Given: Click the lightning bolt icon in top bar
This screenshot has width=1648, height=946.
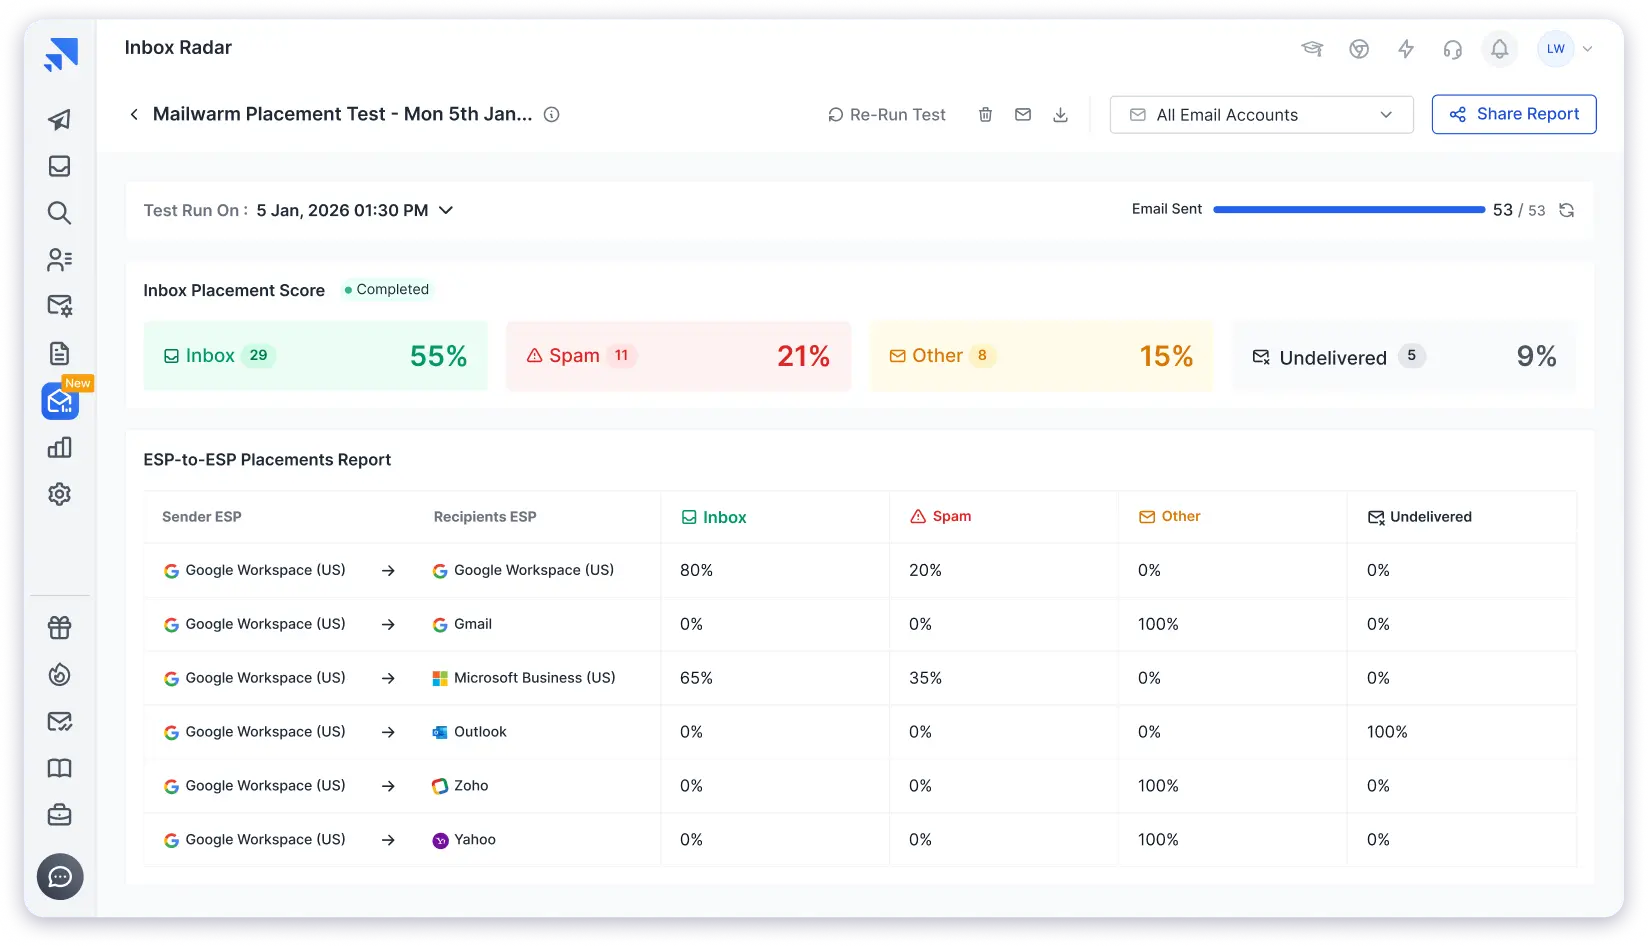Looking at the screenshot, I should pyautogui.click(x=1406, y=47).
